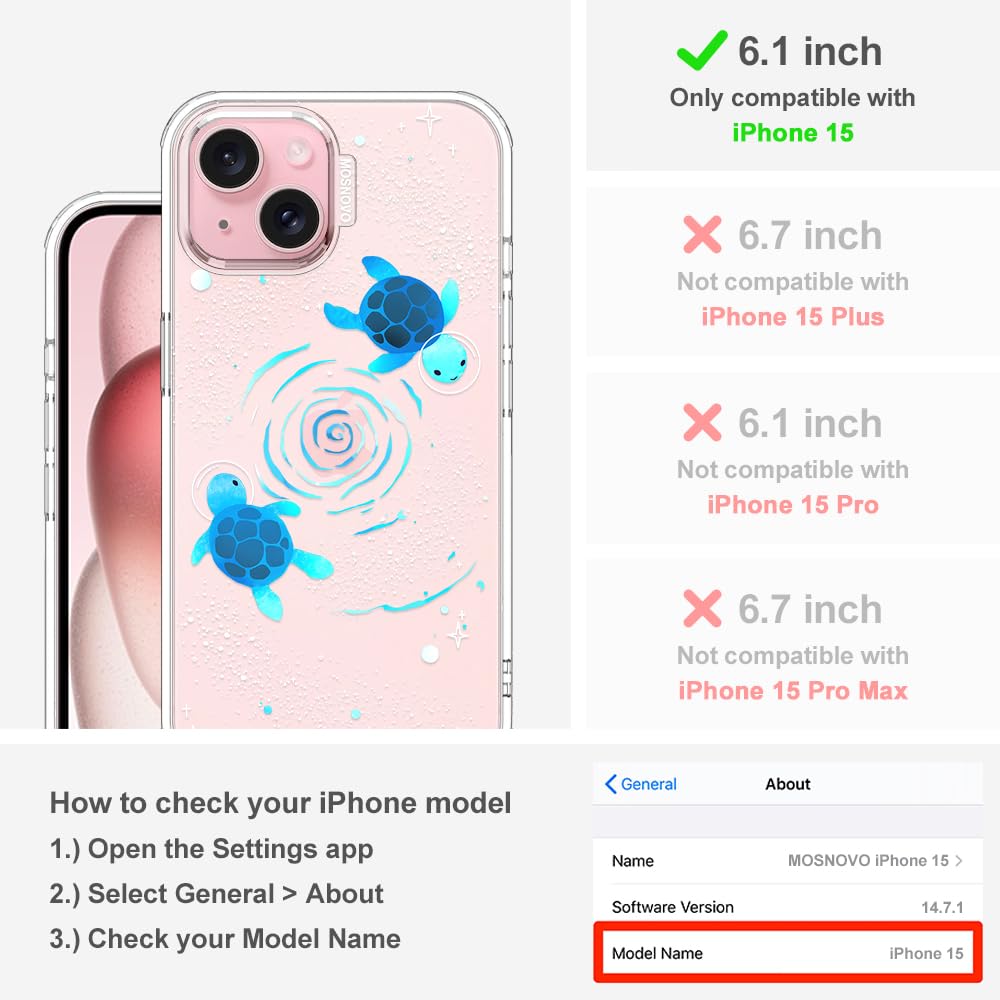Click the Software Version row
The height and width of the screenshot is (1000, 1000).
pos(788,907)
